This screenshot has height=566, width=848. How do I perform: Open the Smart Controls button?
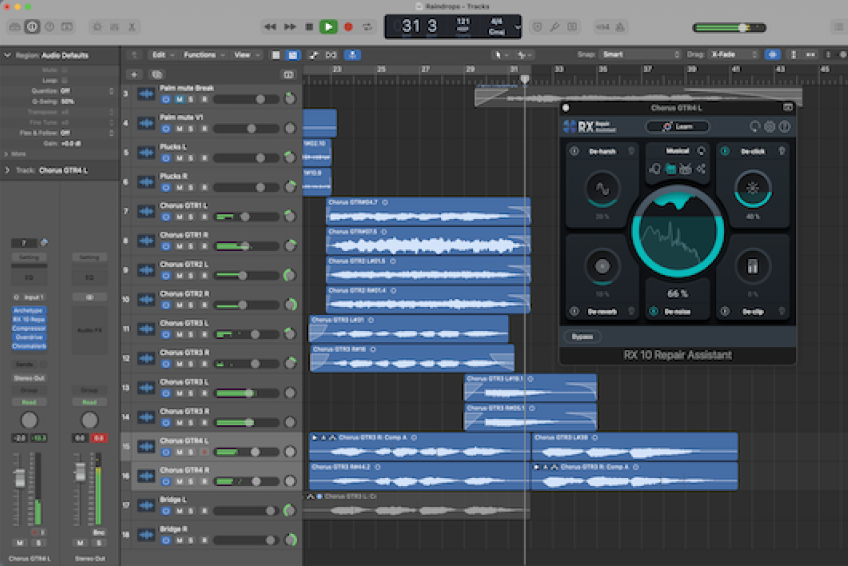coord(97,26)
